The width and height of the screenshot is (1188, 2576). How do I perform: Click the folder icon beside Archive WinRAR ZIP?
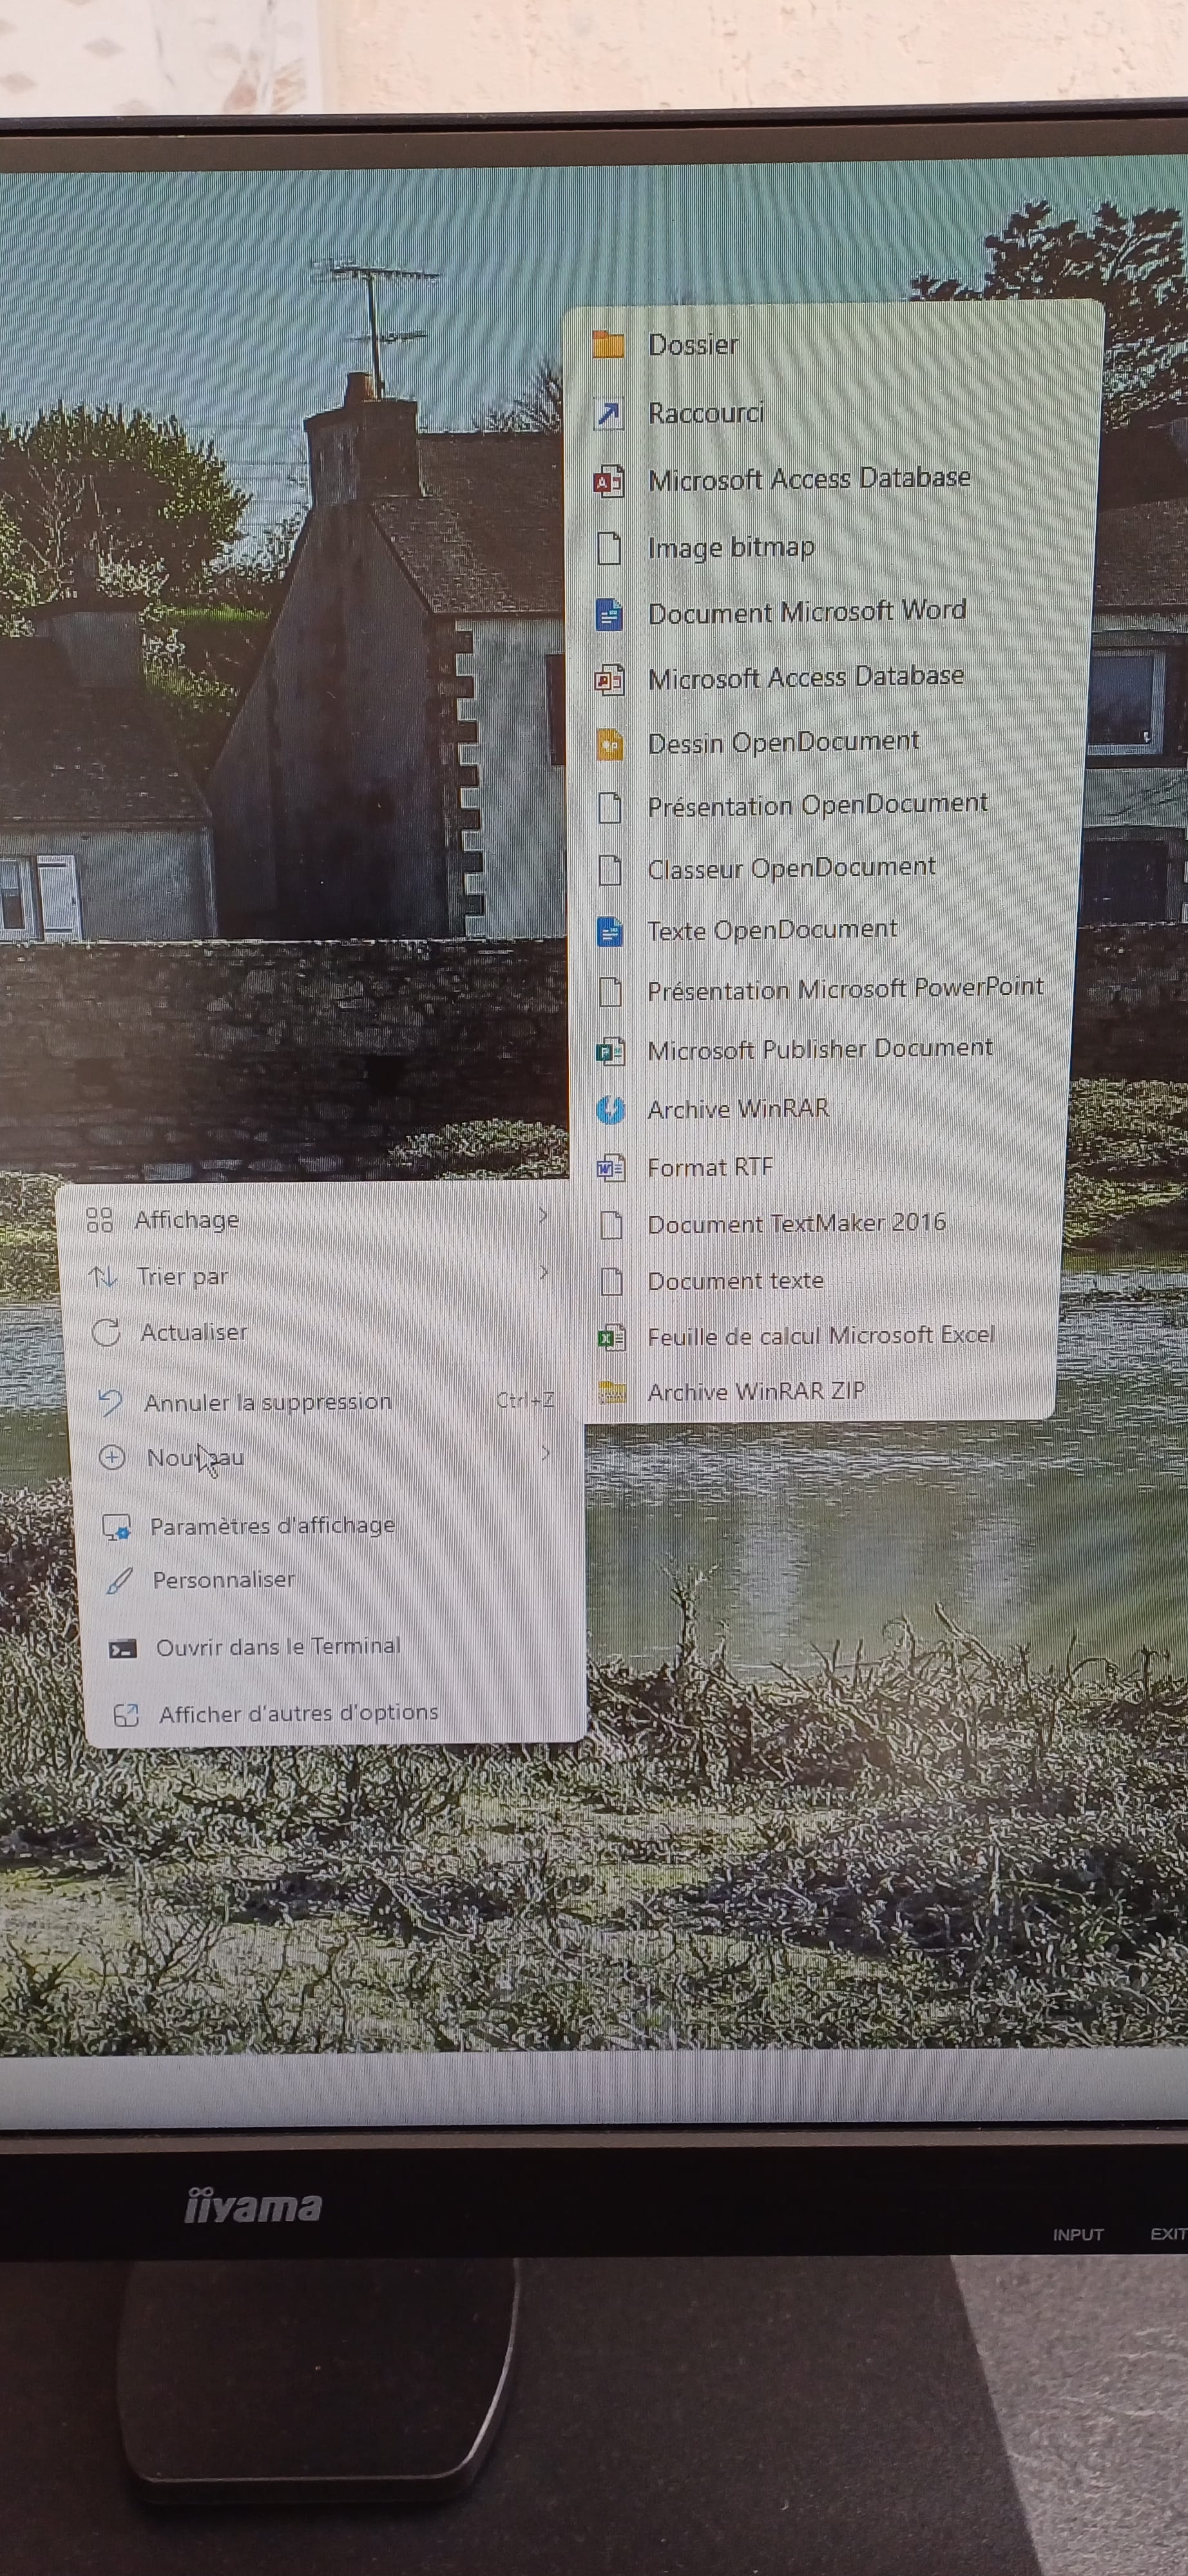coord(611,1392)
